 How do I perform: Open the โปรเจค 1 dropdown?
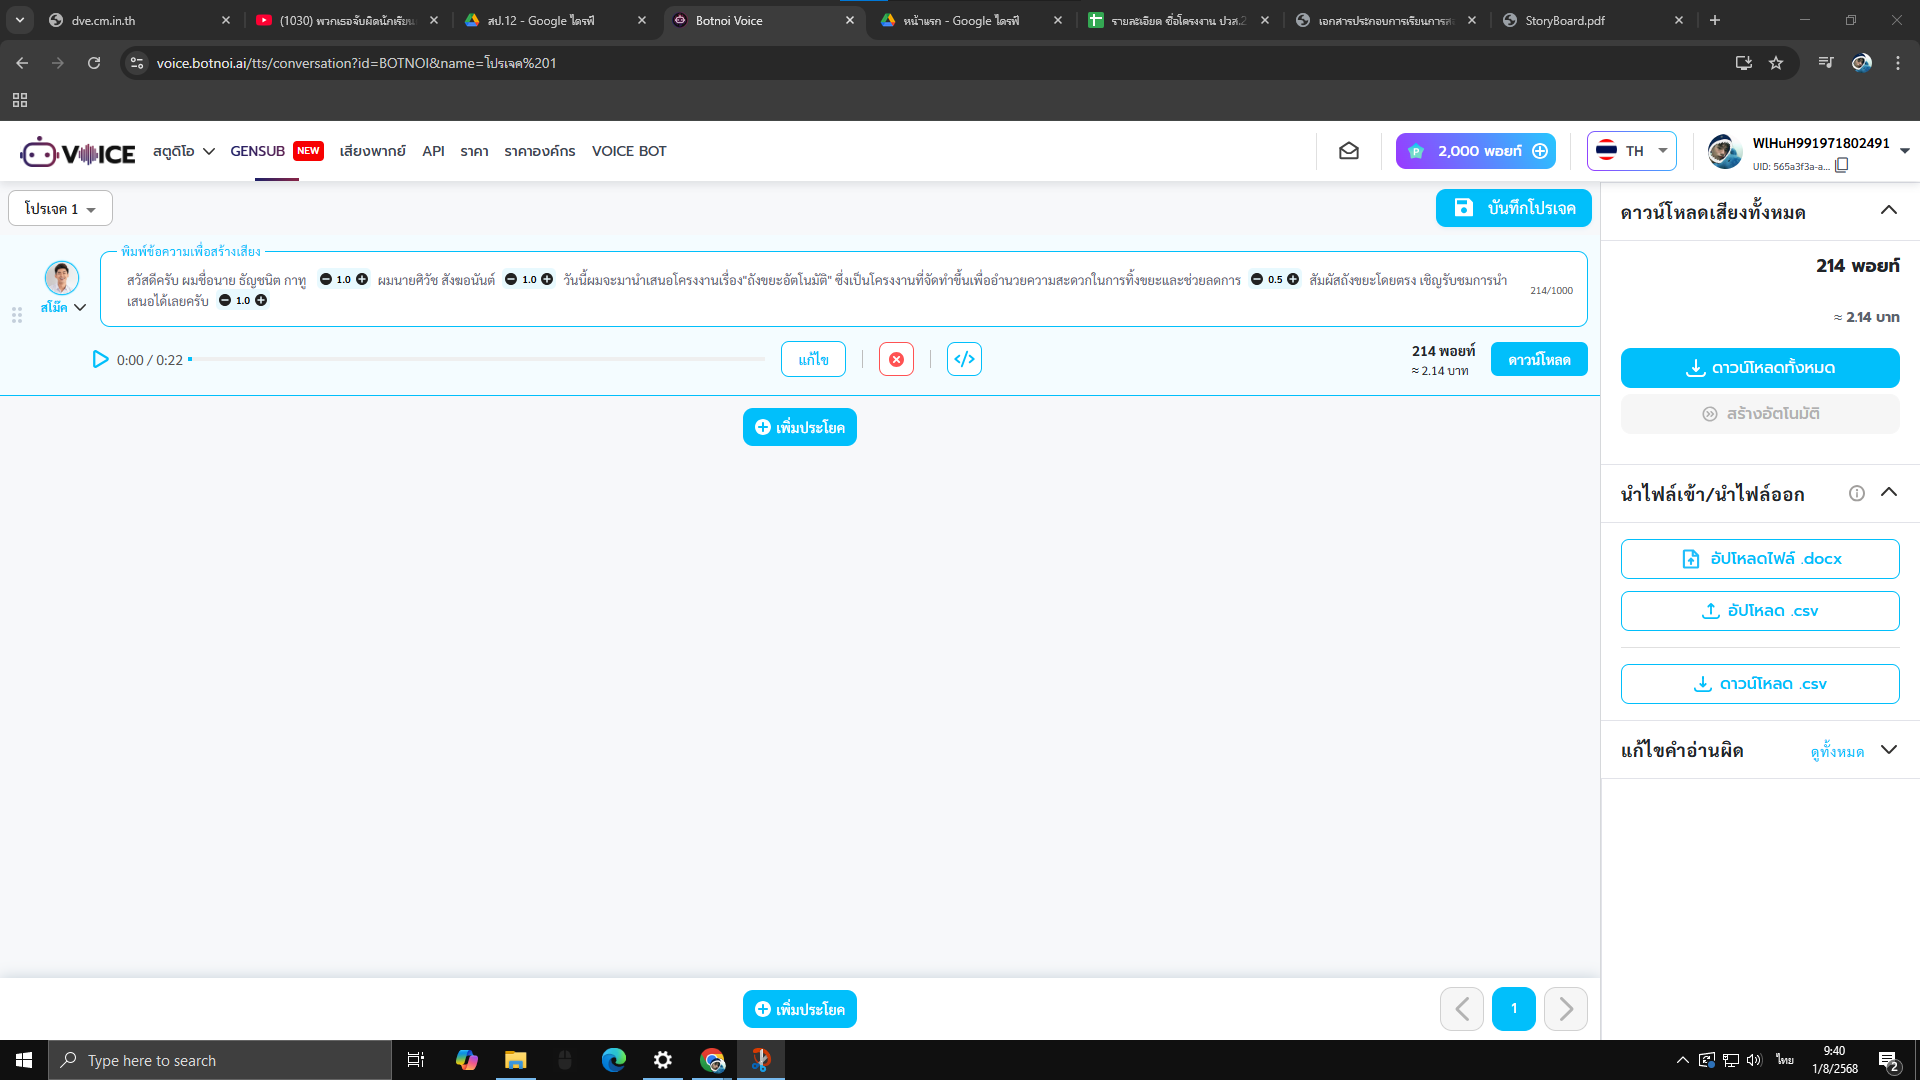pyautogui.click(x=60, y=209)
